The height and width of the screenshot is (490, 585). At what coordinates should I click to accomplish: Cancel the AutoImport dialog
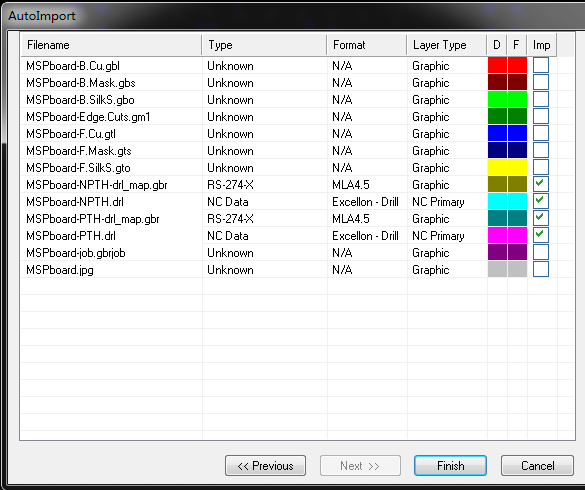click(537, 465)
